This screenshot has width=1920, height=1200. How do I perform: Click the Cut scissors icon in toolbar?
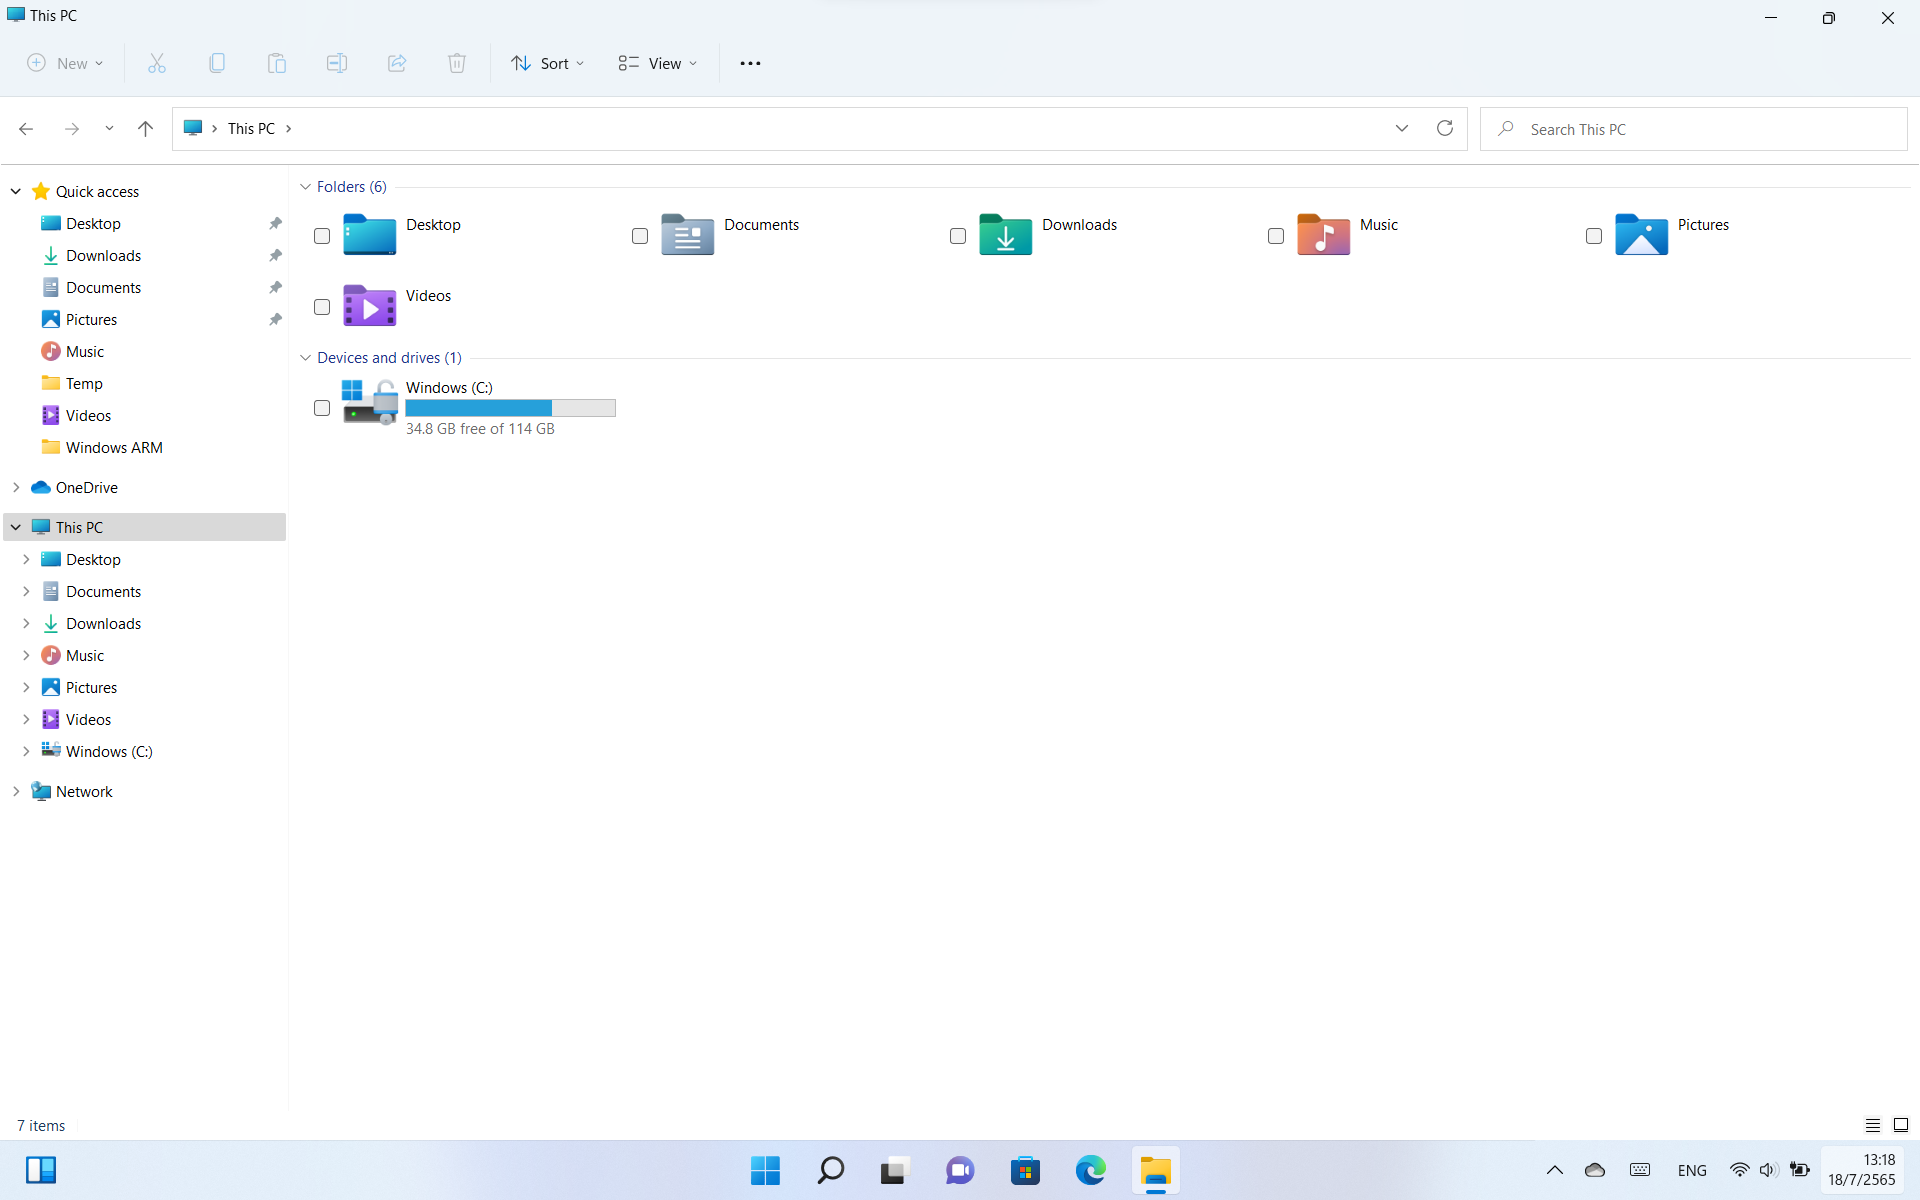(x=157, y=63)
